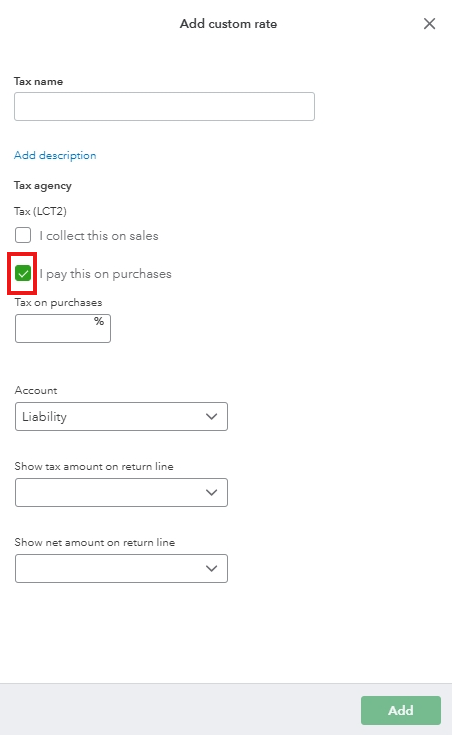This screenshot has width=452, height=735.
Task: Expand the Show tax amount on return line dropdown
Action: pos(121,492)
